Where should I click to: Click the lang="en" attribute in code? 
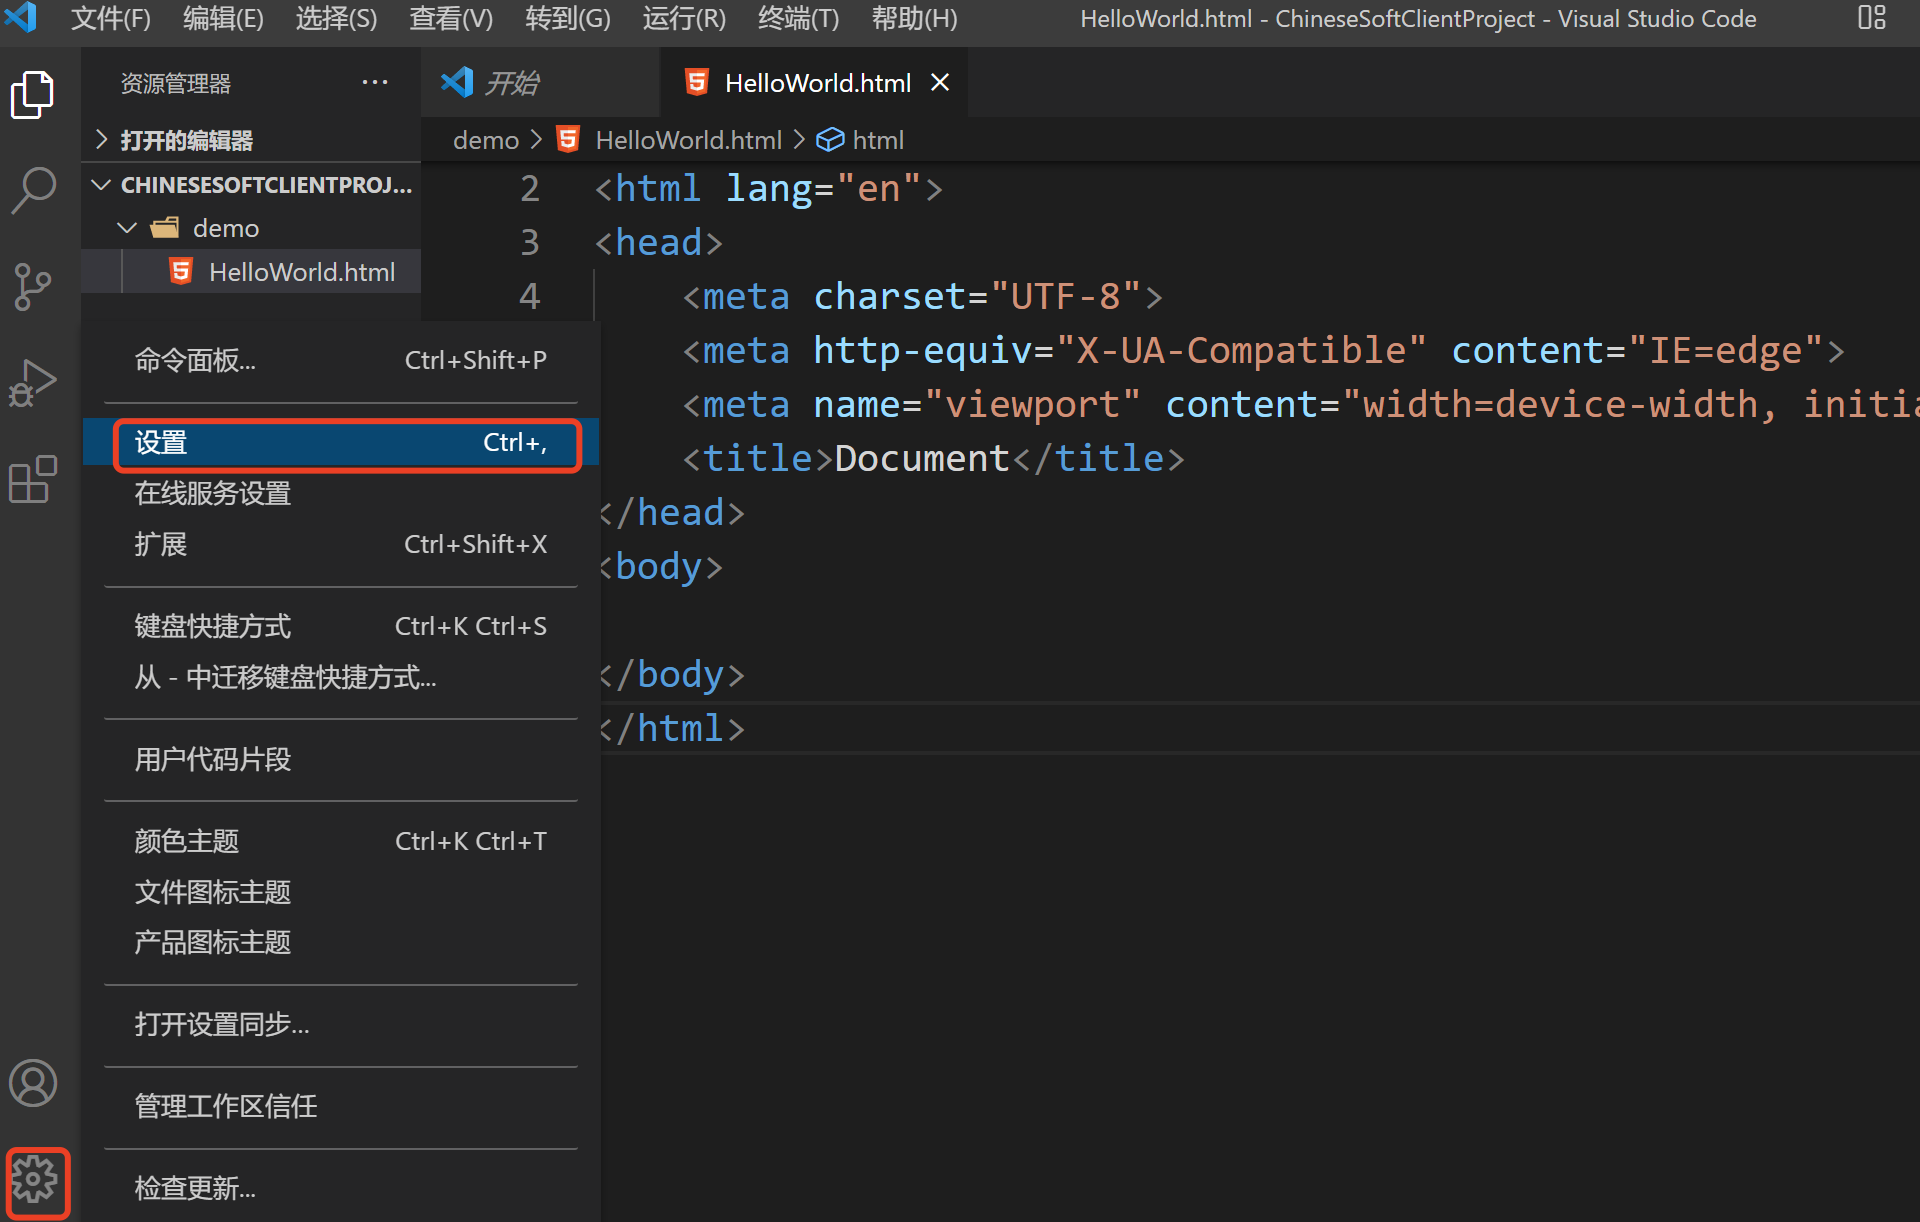pyautogui.click(x=823, y=189)
